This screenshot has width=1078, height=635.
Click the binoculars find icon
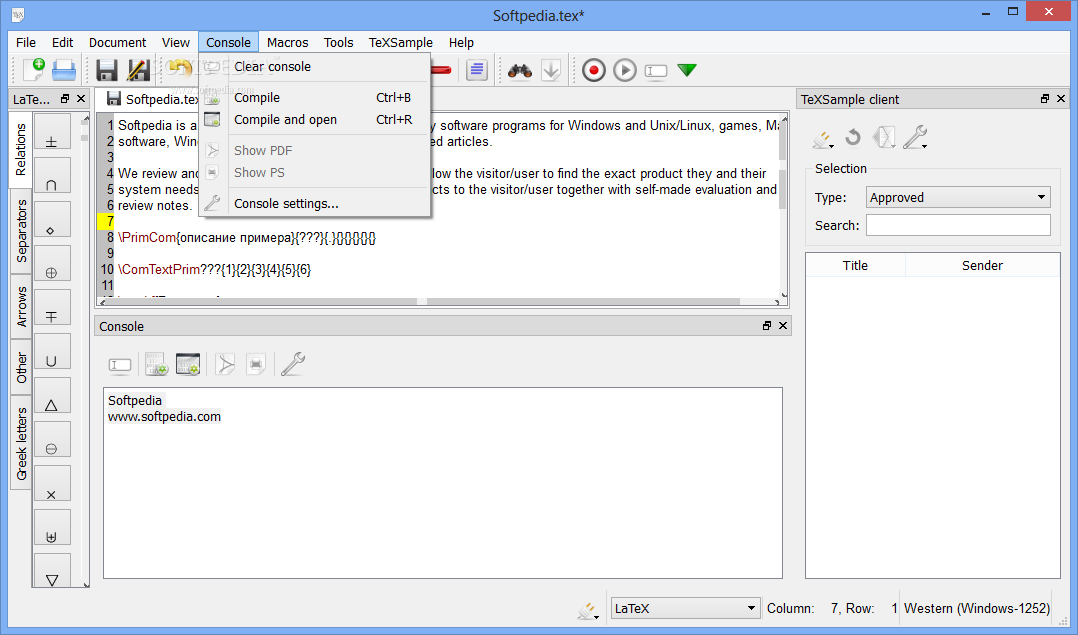(x=520, y=70)
